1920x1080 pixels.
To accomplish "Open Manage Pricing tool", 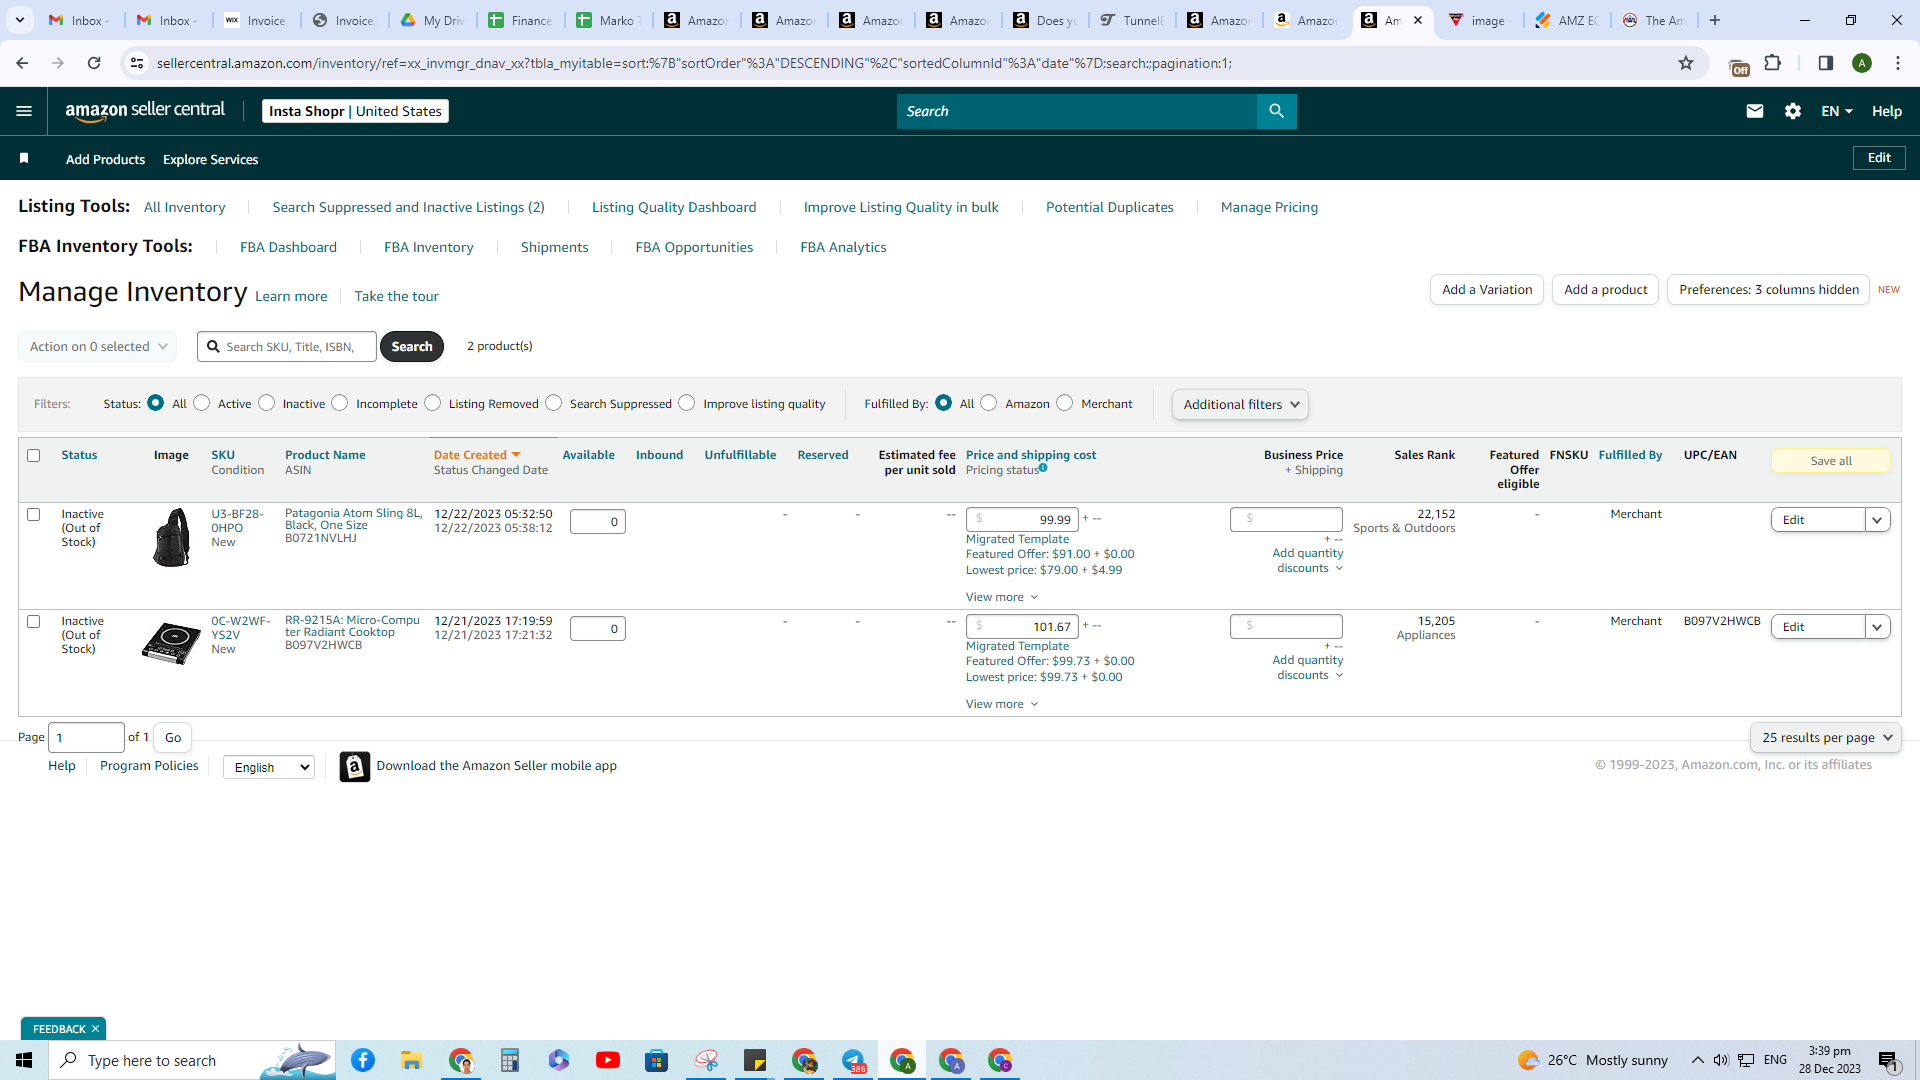I will tap(1269, 207).
